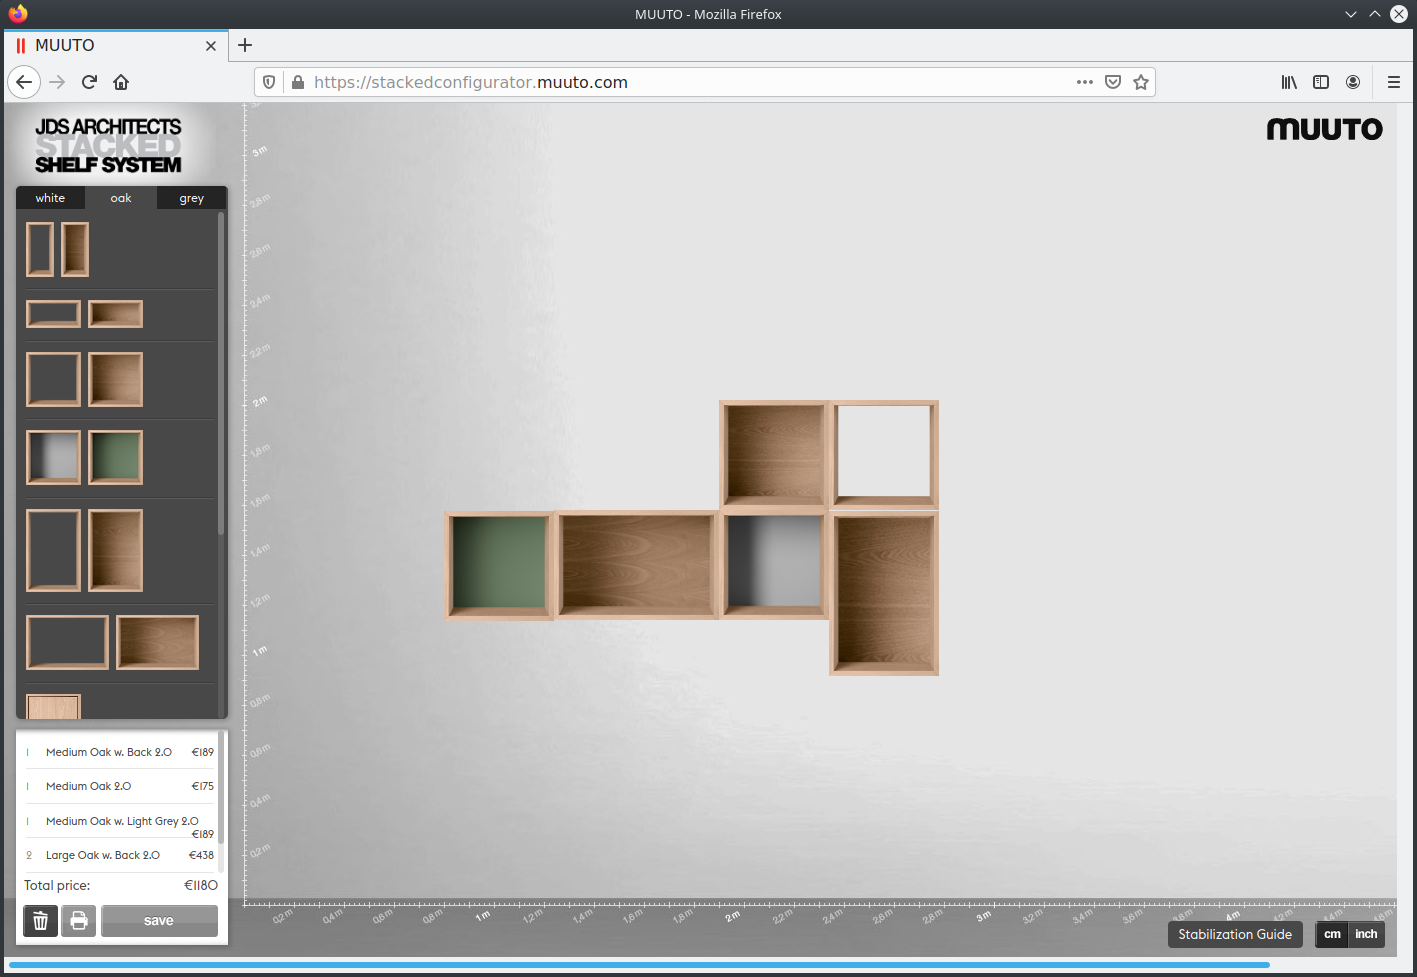This screenshot has width=1417, height=977.
Task: Select the green-backed shelf in the canvas
Action: pyautogui.click(x=499, y=565)
